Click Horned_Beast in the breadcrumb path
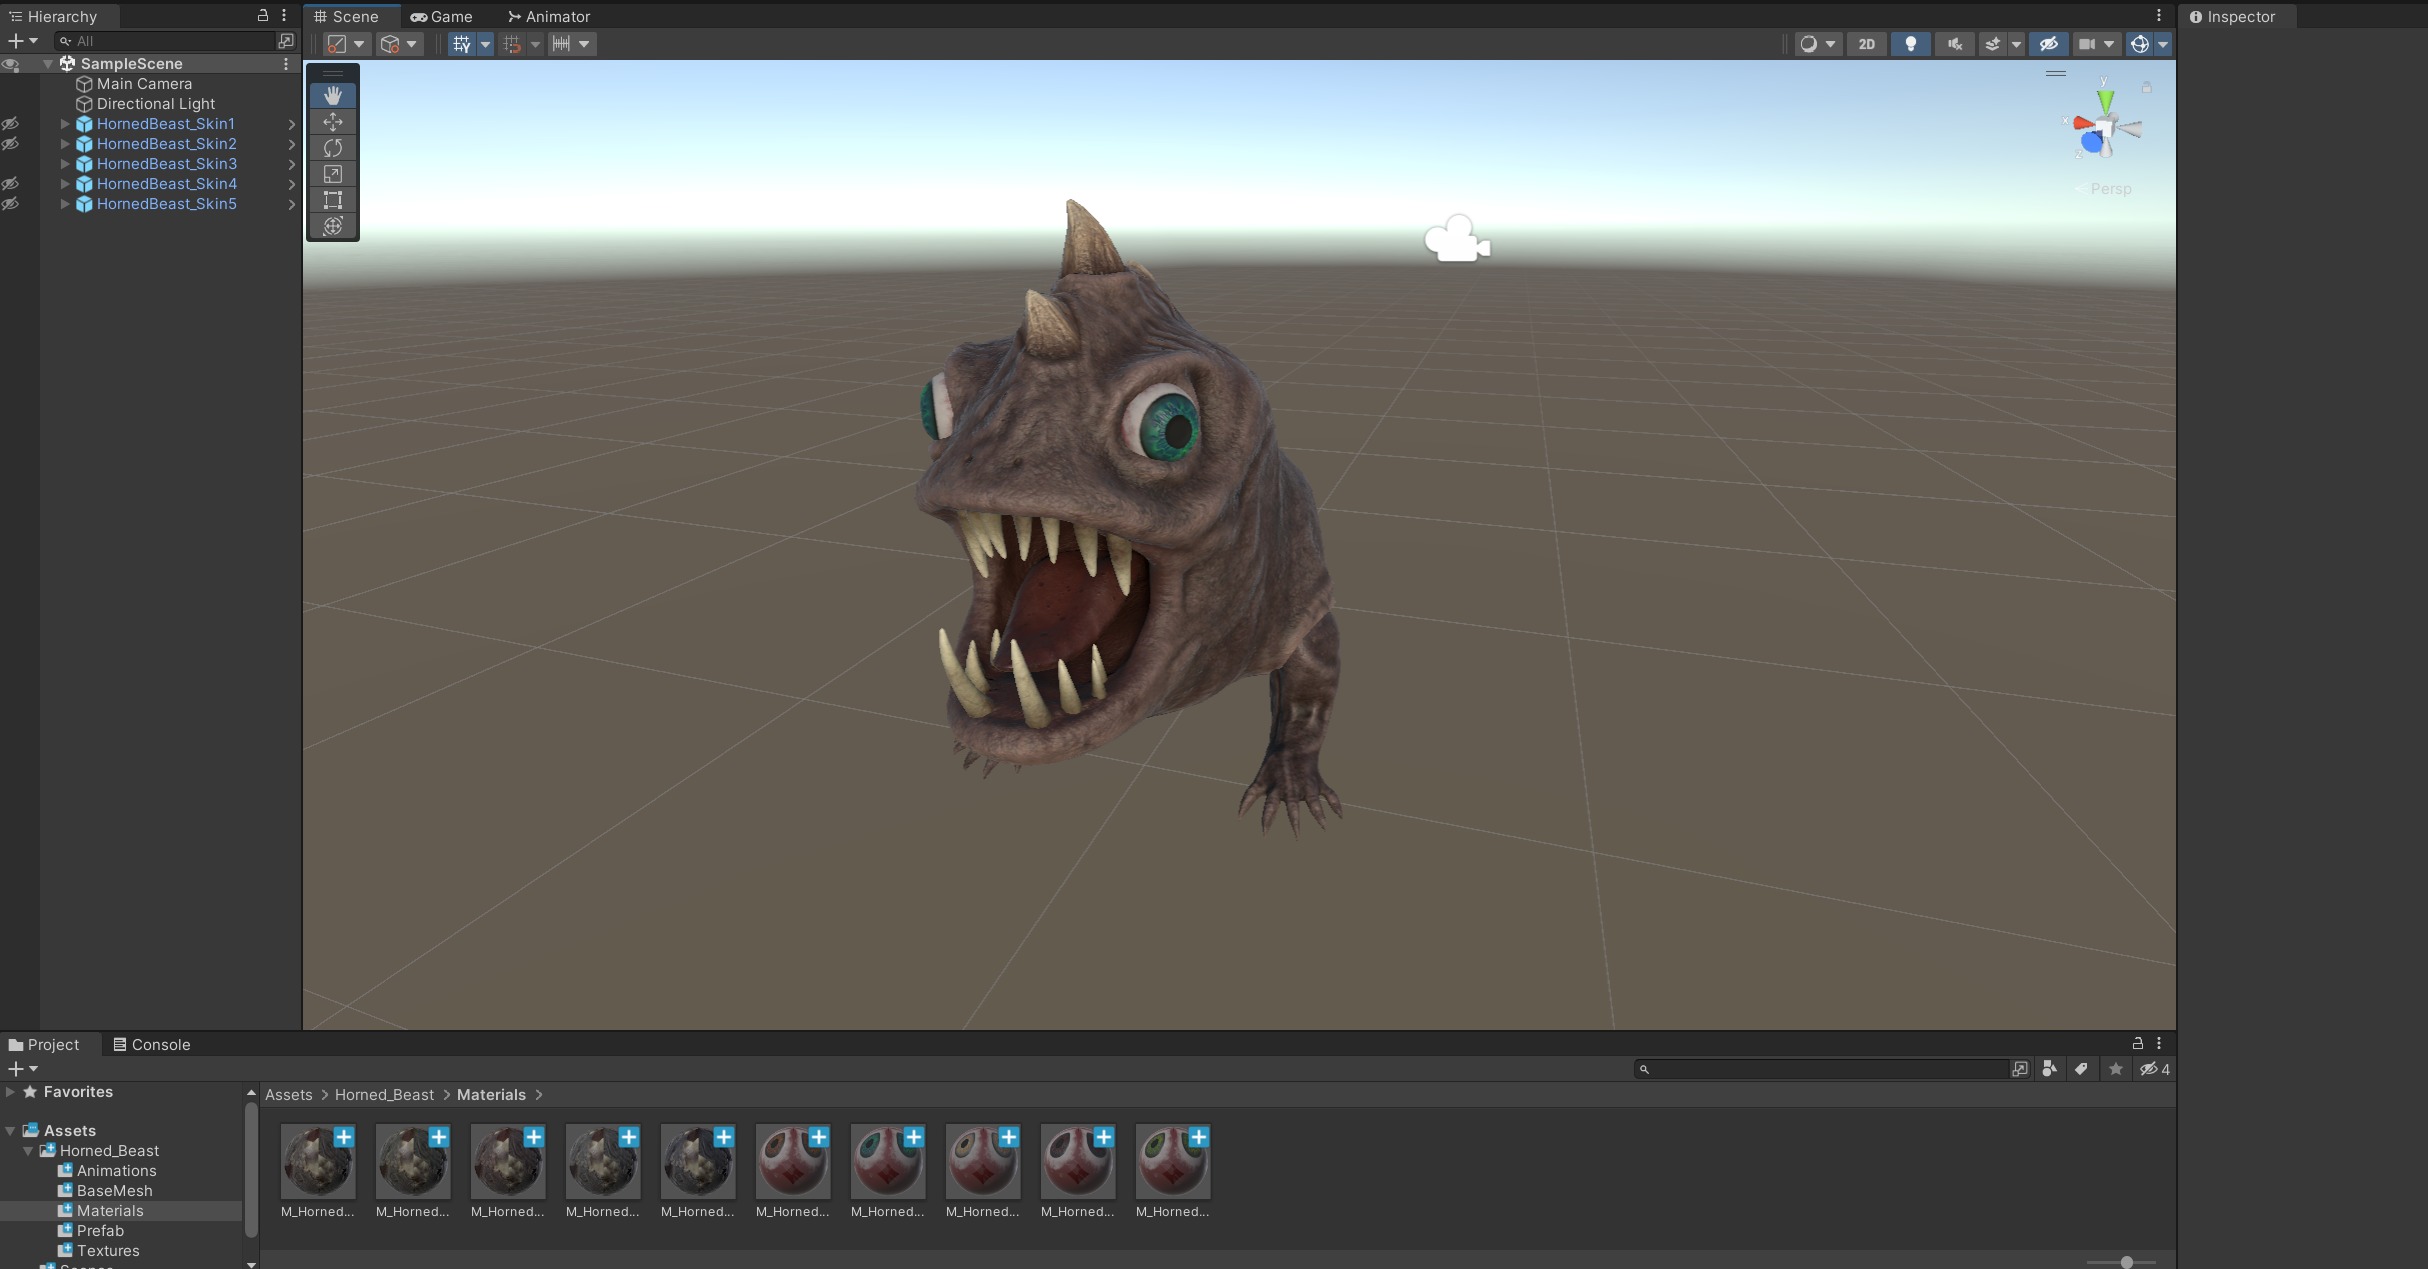Screen dimensions: 2428x1269 [x=384, y=1095]
